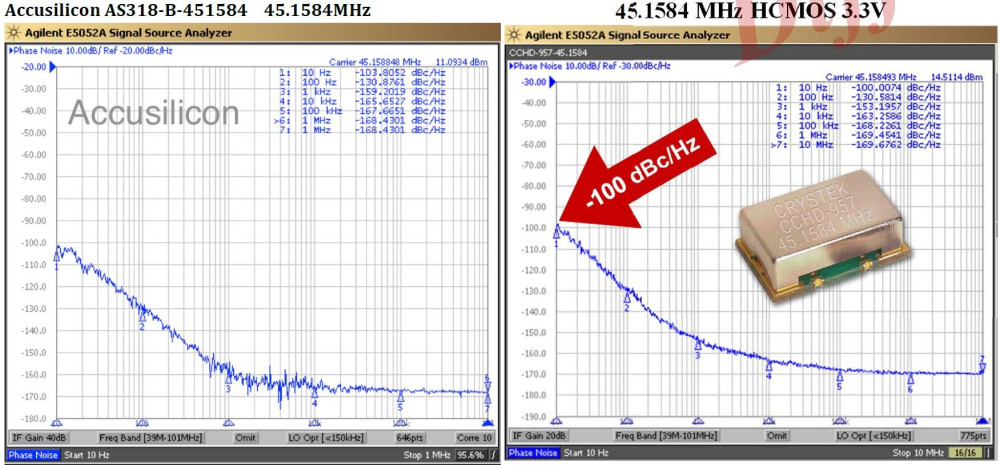The image size is (1000, 465).
Task: Click the Carrier 45.158848 MHz readout
Action: pyautogui.click(x=375, y=63)
